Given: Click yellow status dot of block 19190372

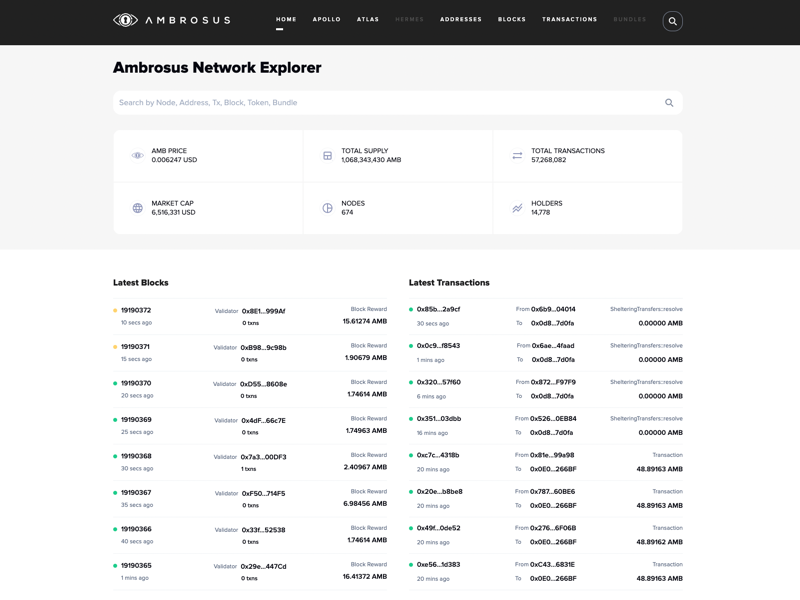Looking at the screenshot, I should [115, 310].
